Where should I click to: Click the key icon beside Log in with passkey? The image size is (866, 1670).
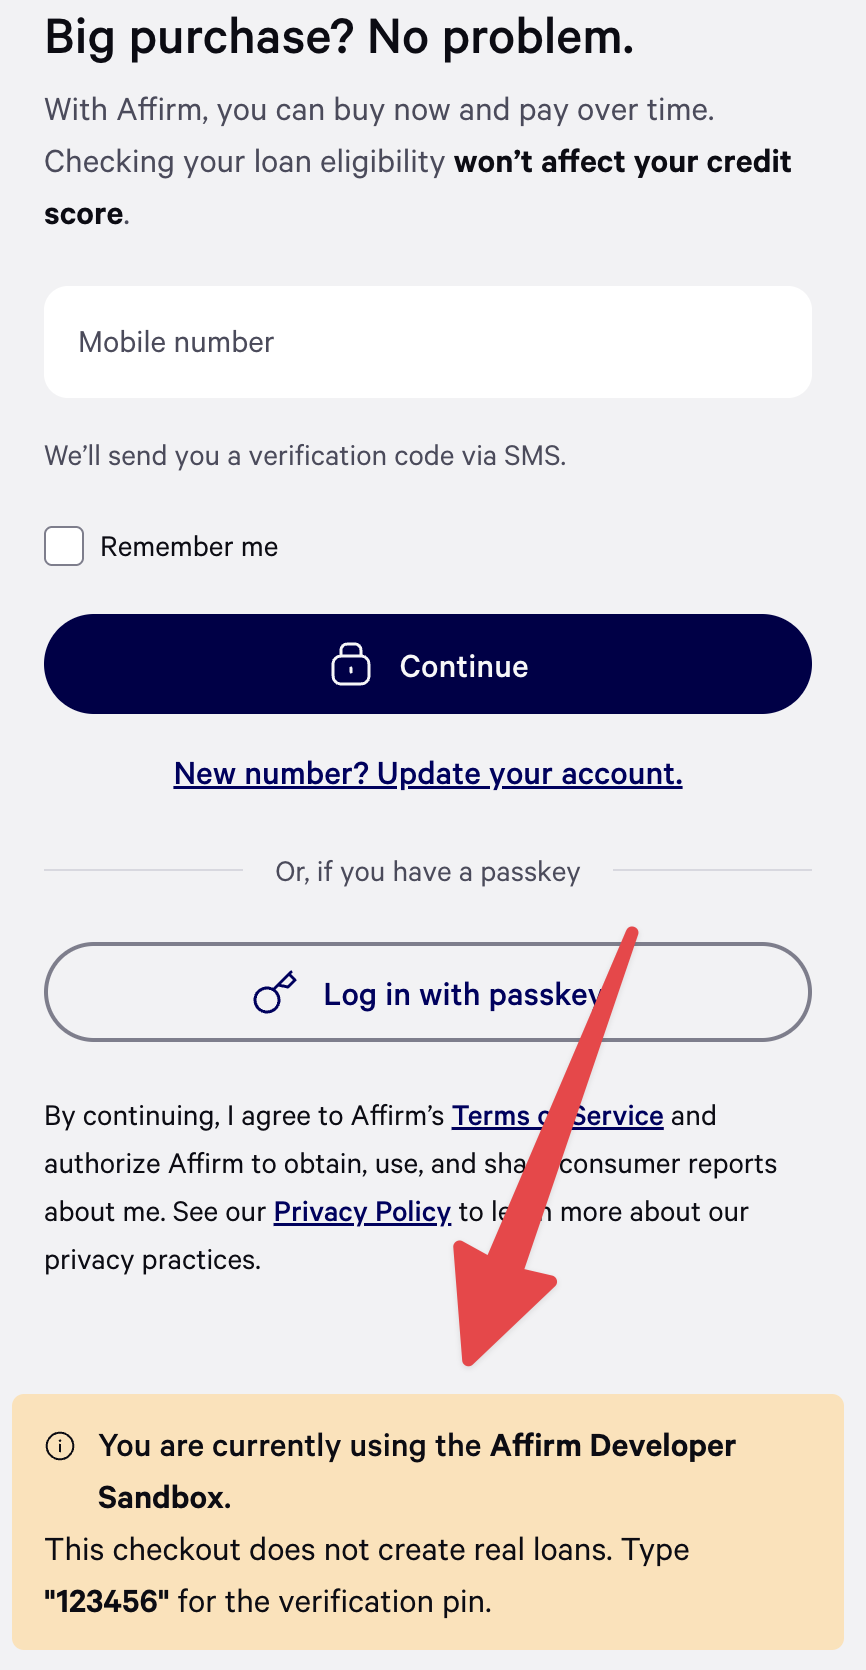click(x=275, y=993)
